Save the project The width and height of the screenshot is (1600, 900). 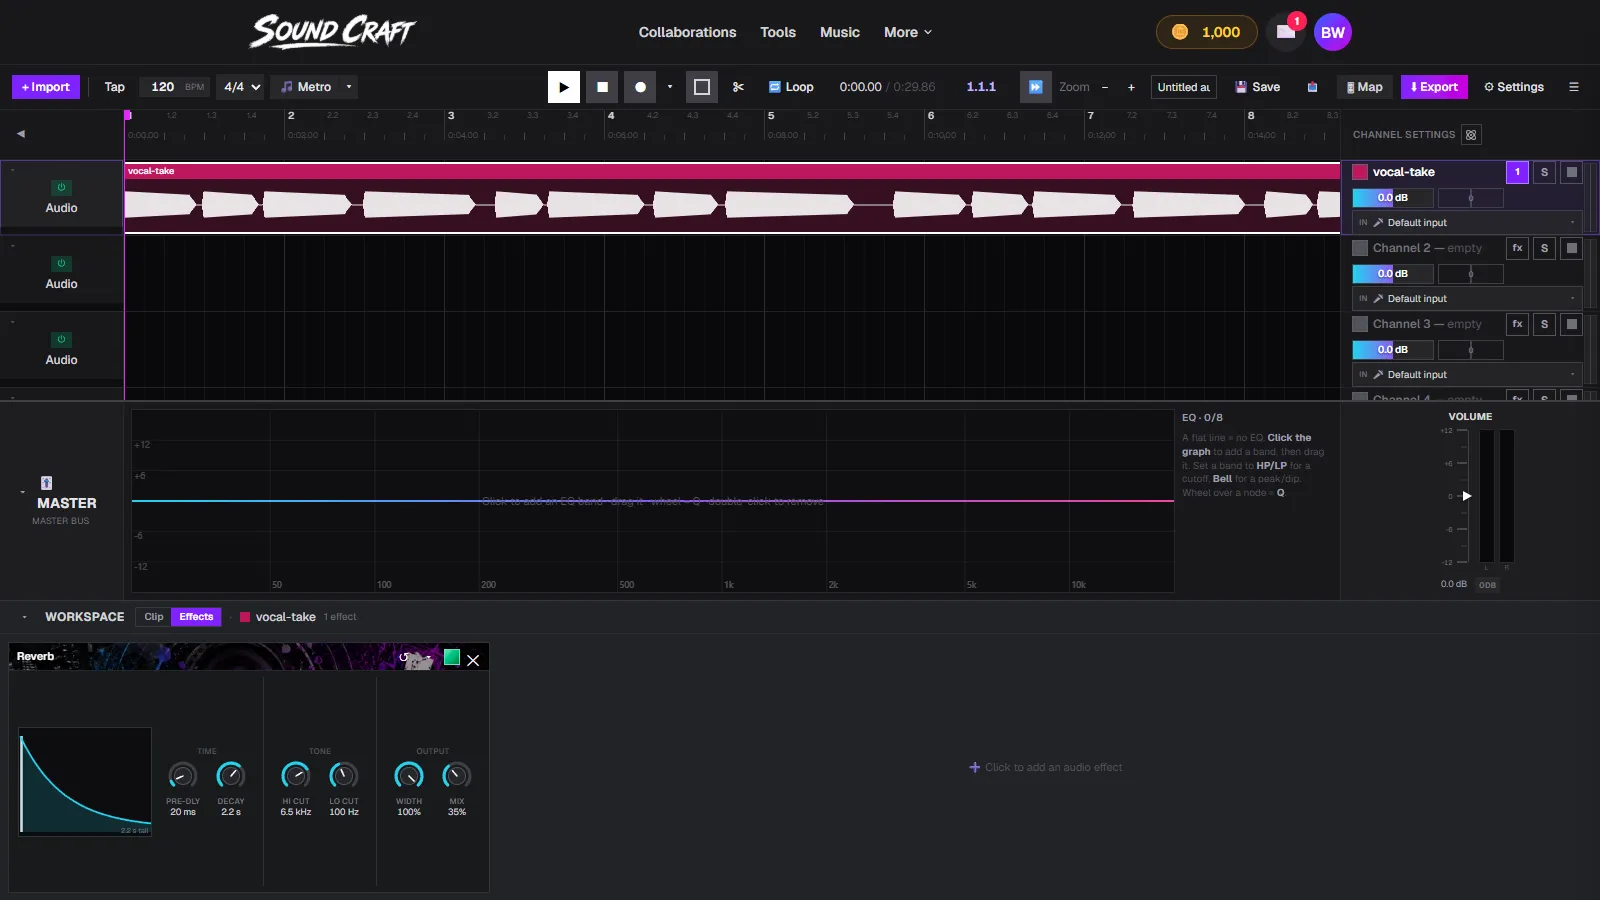tap(1258, 87)
